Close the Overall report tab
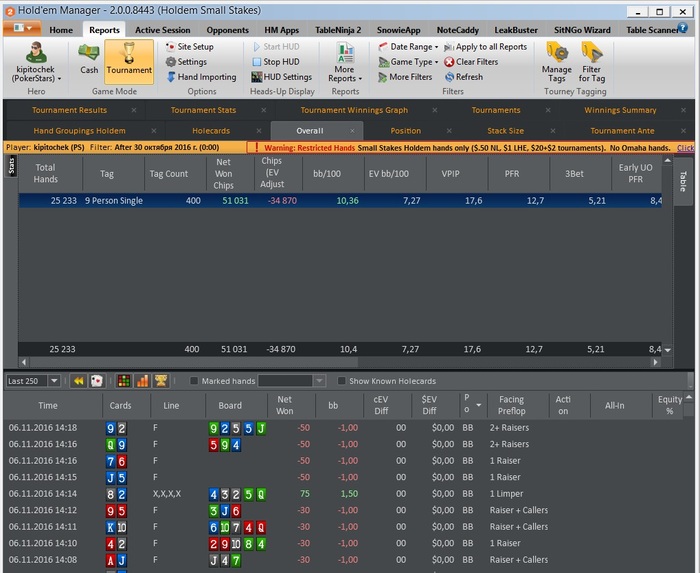Viewport: 700px width, 573px height. pyautogui.click(x=352, y=131)
